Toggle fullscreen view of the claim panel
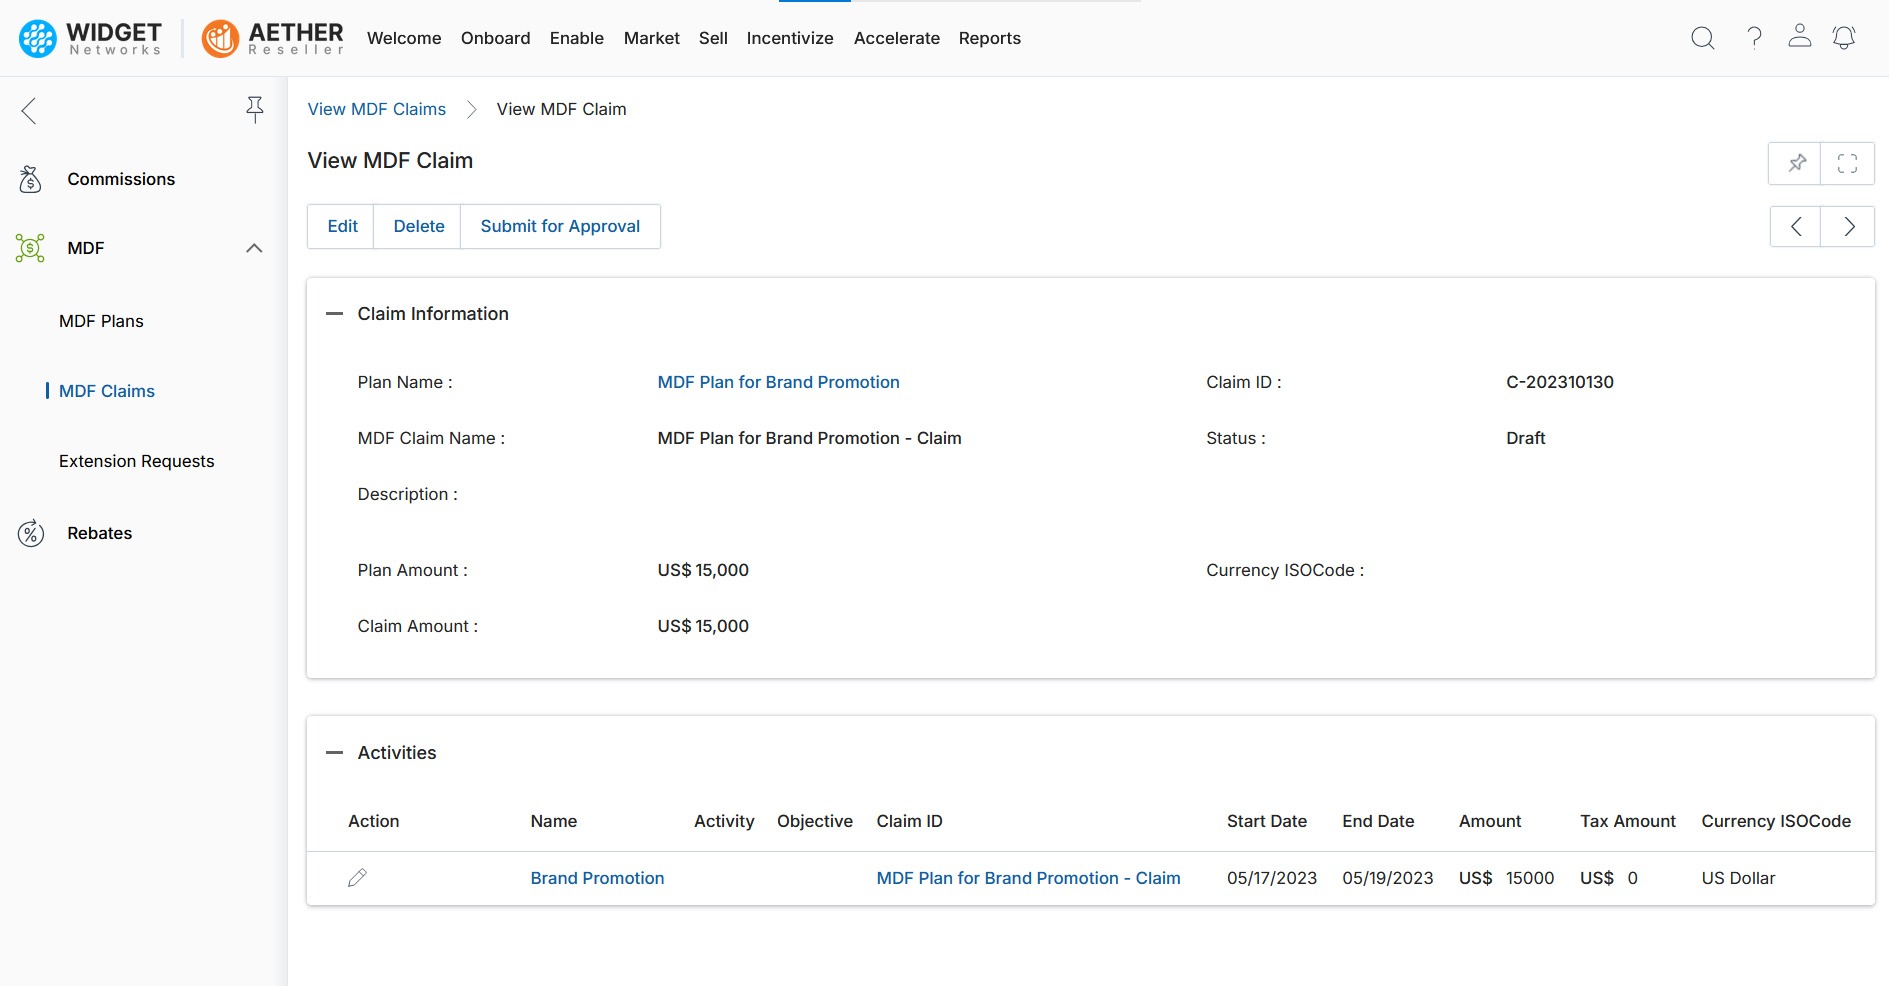 click(1847, 164)
